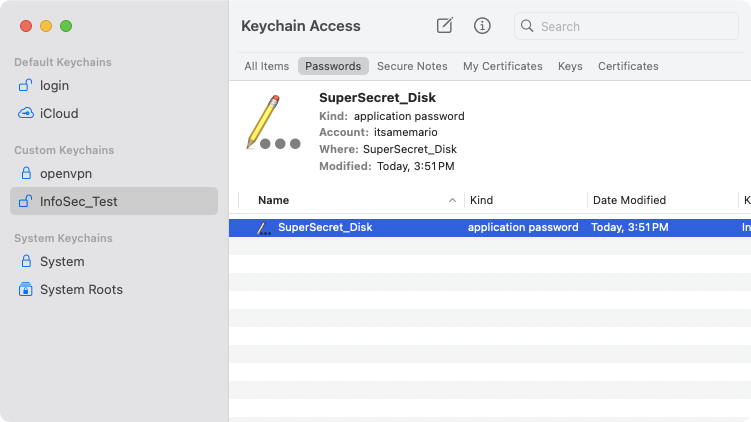This screenshot has height=422, width=751.
Task: Click the unlocked InfoSec_Test lock icon
Action: click(x=26, y=202)
